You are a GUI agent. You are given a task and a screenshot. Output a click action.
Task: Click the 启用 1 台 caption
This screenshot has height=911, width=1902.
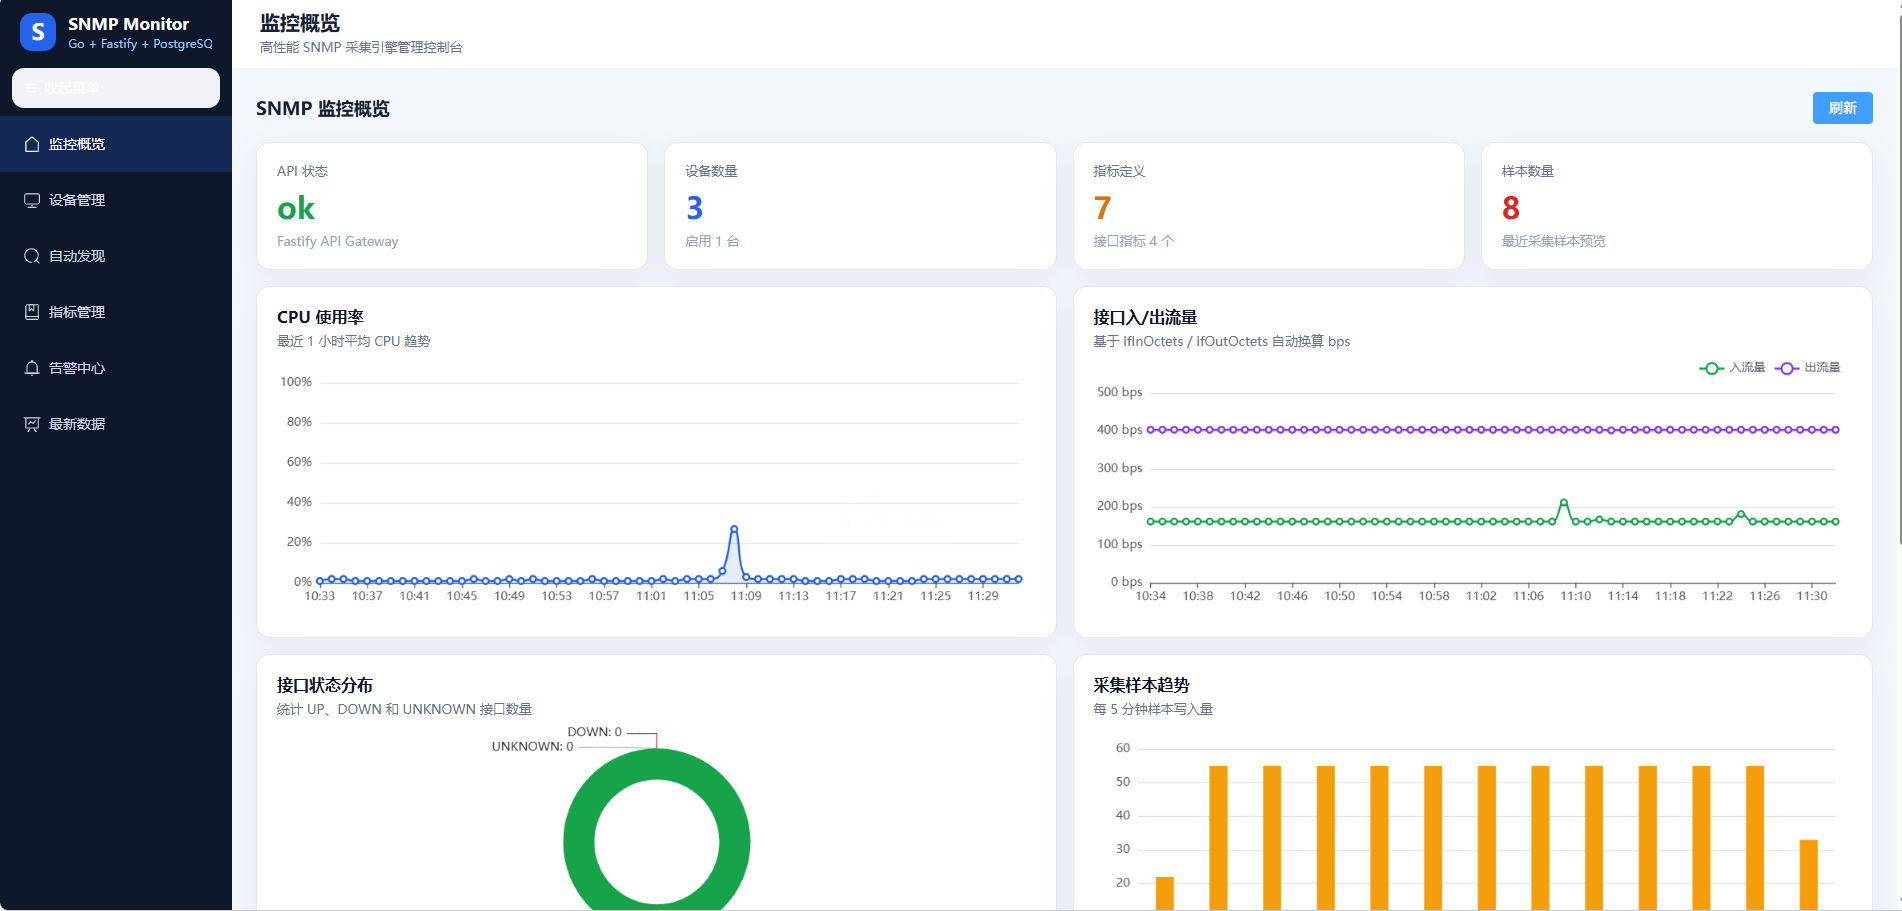(712, 241)
